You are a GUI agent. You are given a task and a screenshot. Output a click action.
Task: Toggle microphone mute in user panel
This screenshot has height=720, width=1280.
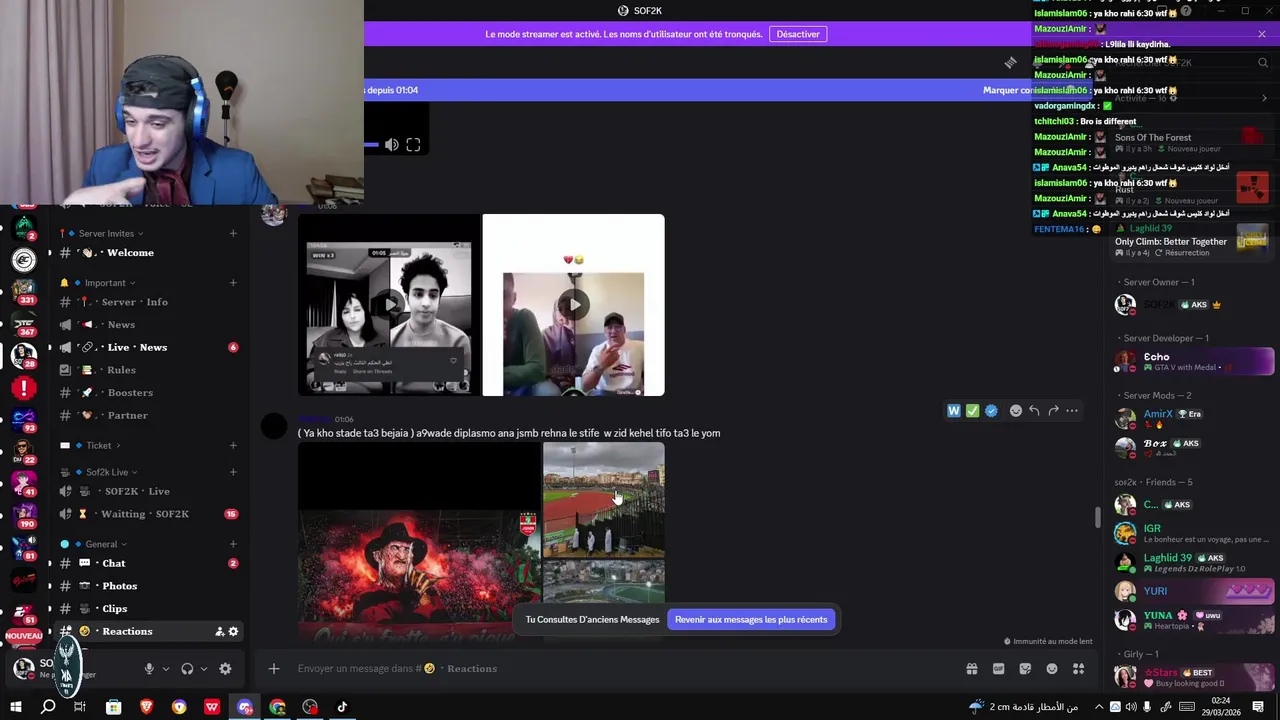point(149,669)
